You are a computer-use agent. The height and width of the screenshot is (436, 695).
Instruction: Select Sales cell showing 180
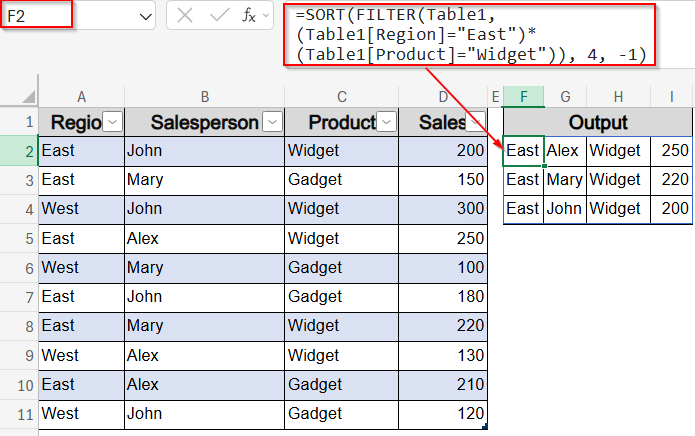point(443,297)
